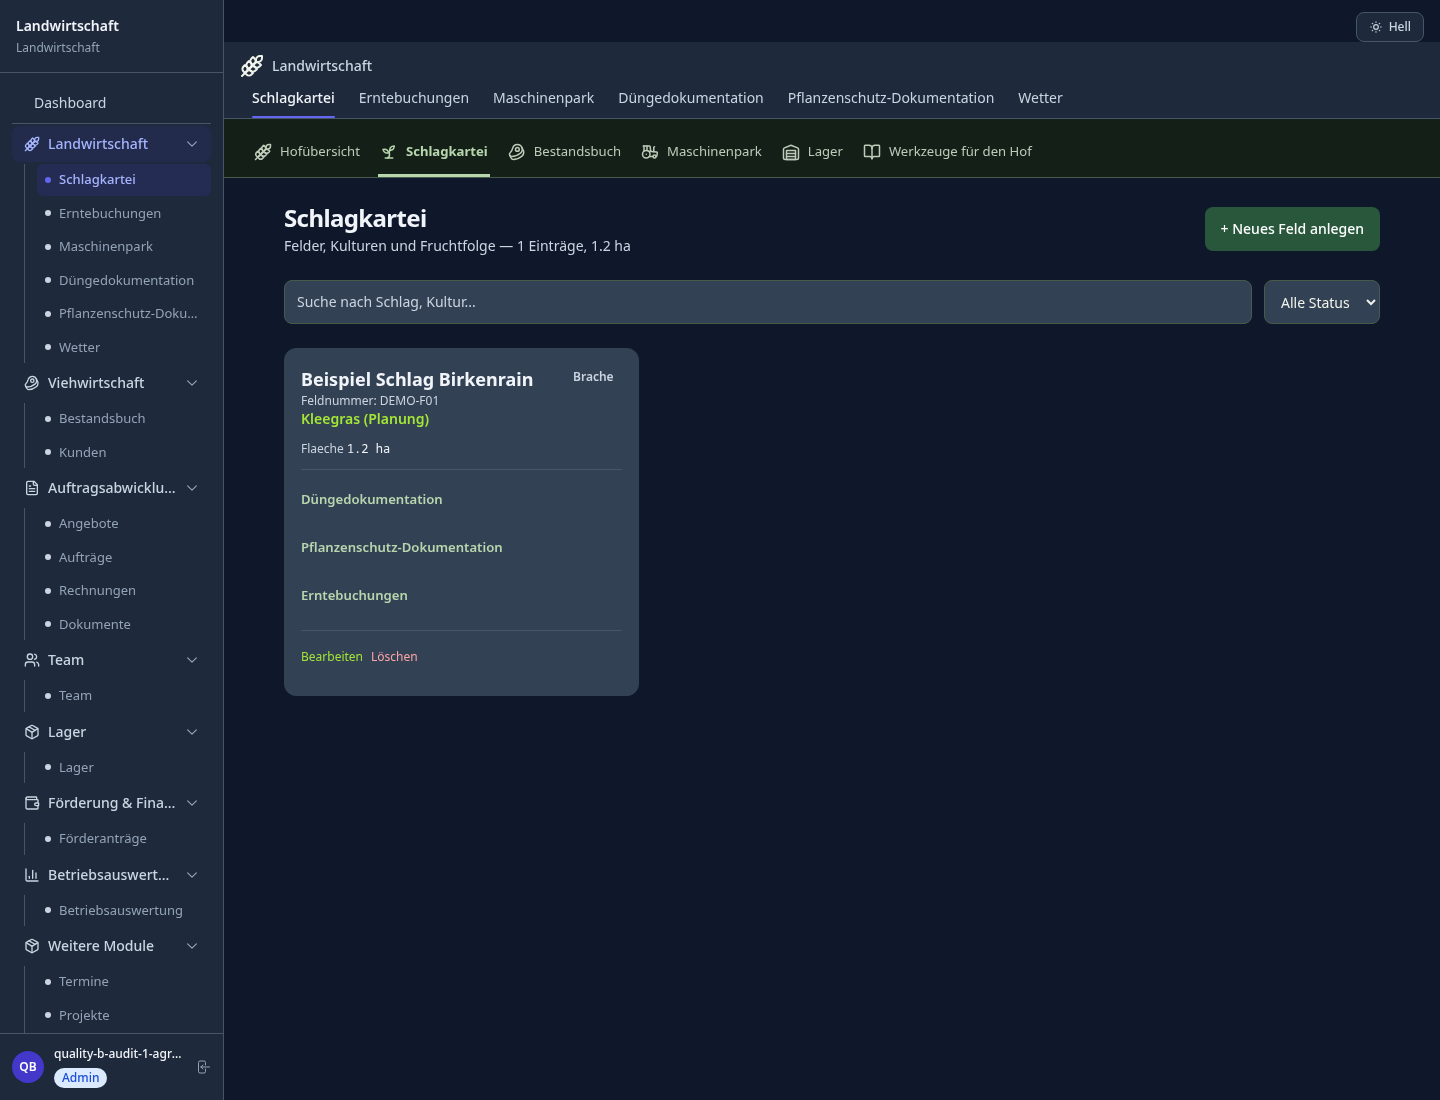Collapse the Landwirtschaft sidebar section chevron
The image size is (1440, 1100).
pos(192,144)
